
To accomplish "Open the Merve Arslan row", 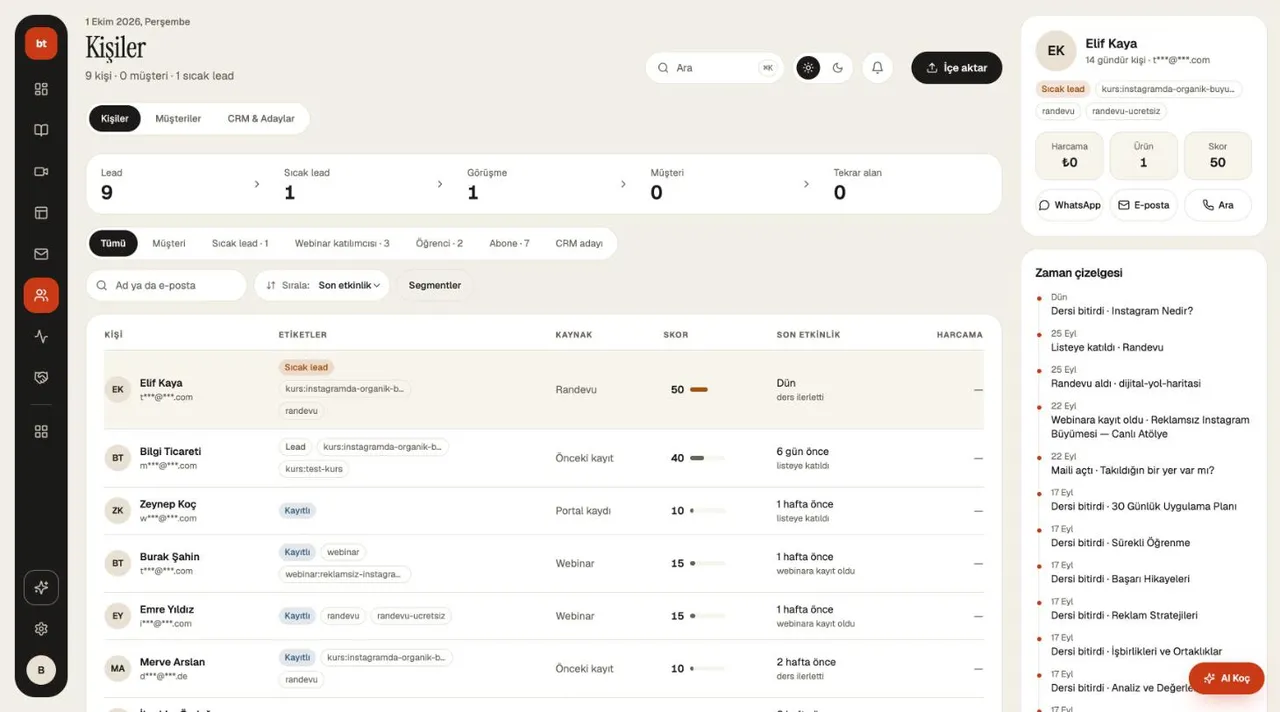I will pos(544,669).
